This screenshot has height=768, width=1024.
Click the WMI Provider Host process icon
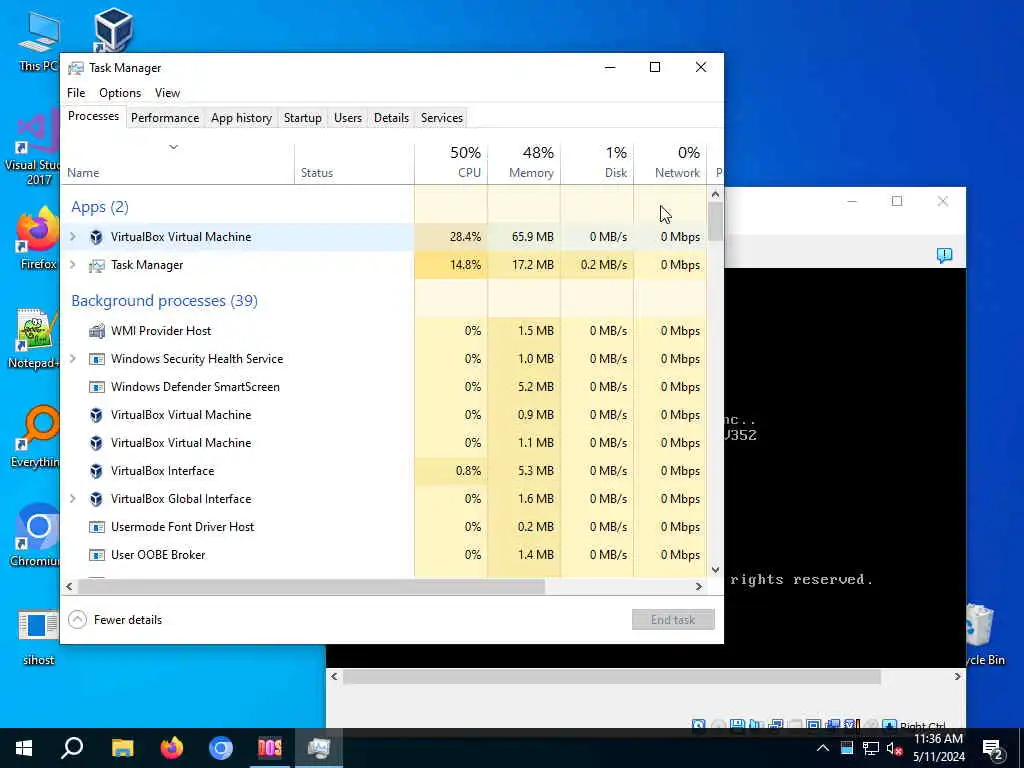(97, 330)
